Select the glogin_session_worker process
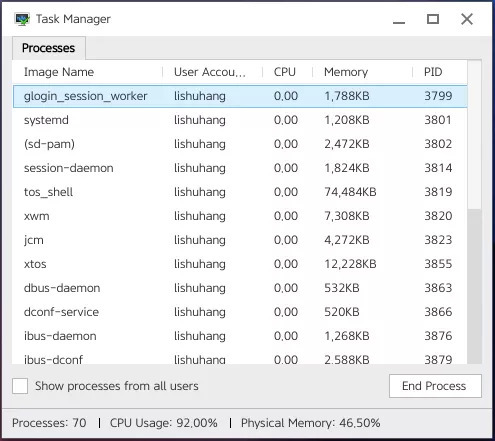 point(240,96)
